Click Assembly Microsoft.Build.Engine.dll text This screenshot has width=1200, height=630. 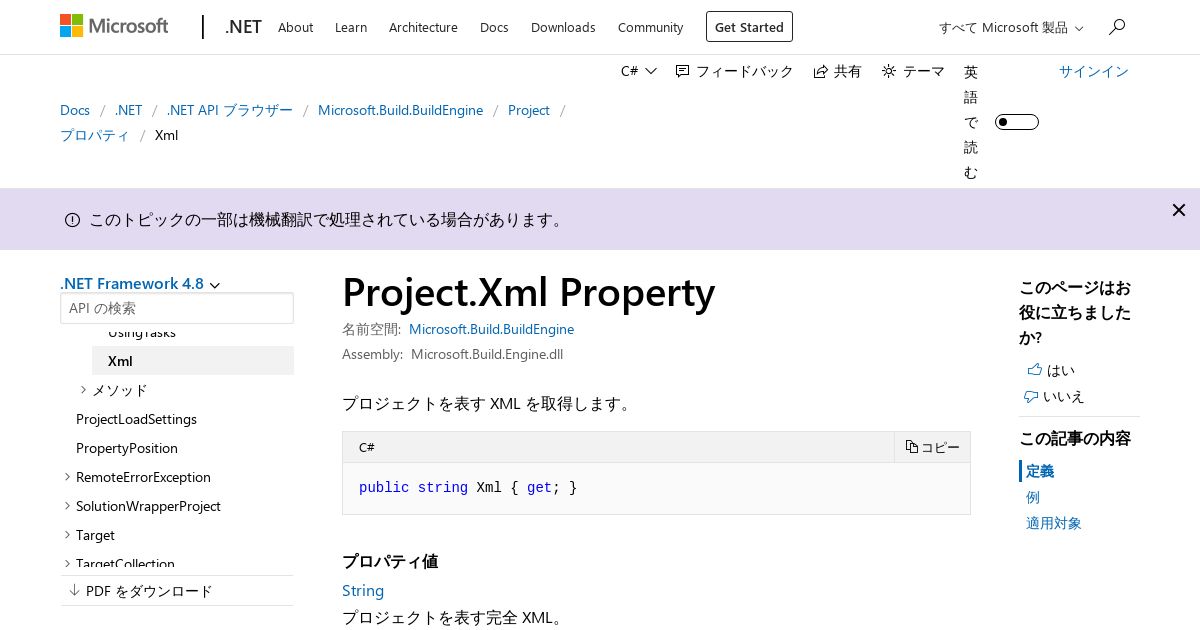pyautogui.click(x=453, y=354)
